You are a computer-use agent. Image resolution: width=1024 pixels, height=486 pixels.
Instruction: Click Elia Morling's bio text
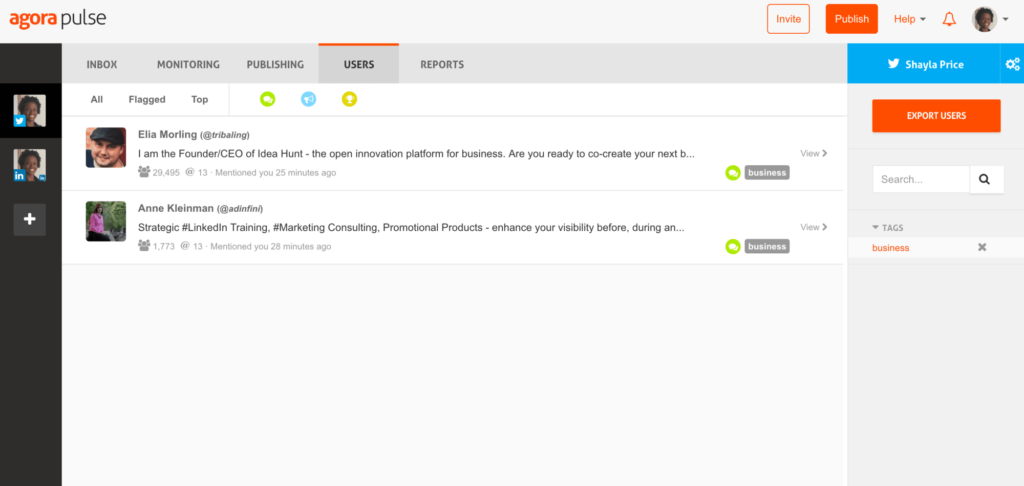pos(416,154)
